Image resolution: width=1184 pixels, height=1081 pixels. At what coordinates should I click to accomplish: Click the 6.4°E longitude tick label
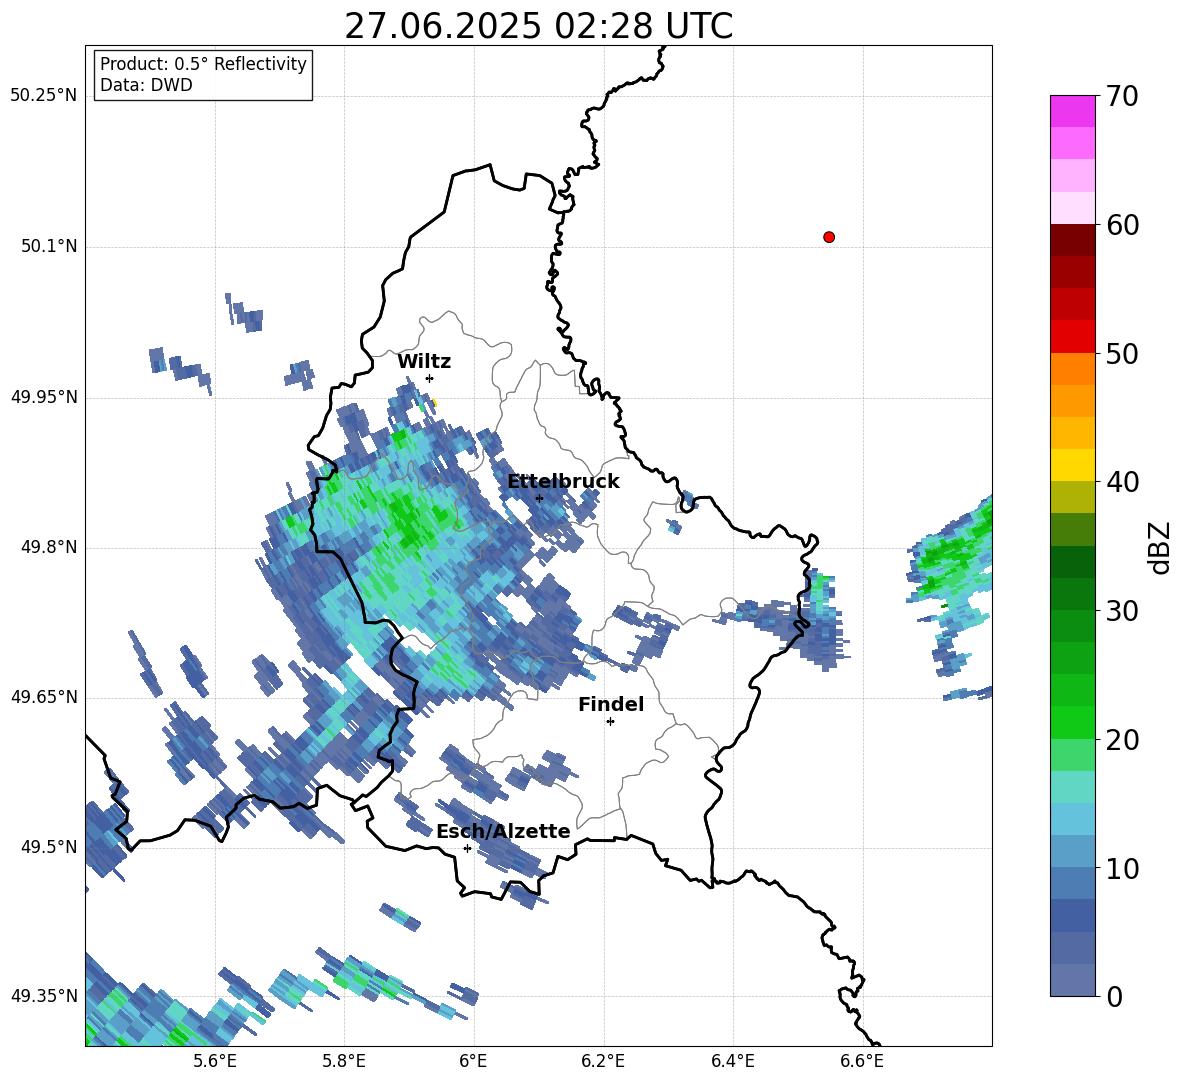(x=732, y=1061)
